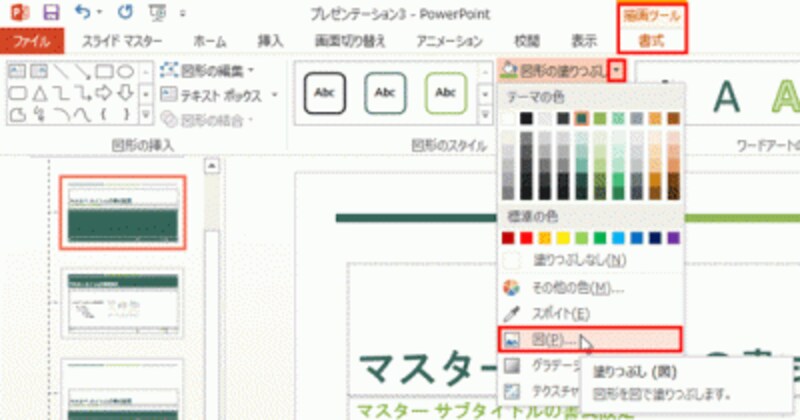Select the second layout thumbnail
This screenshot has width=800, height=420.
pos(122,303)
